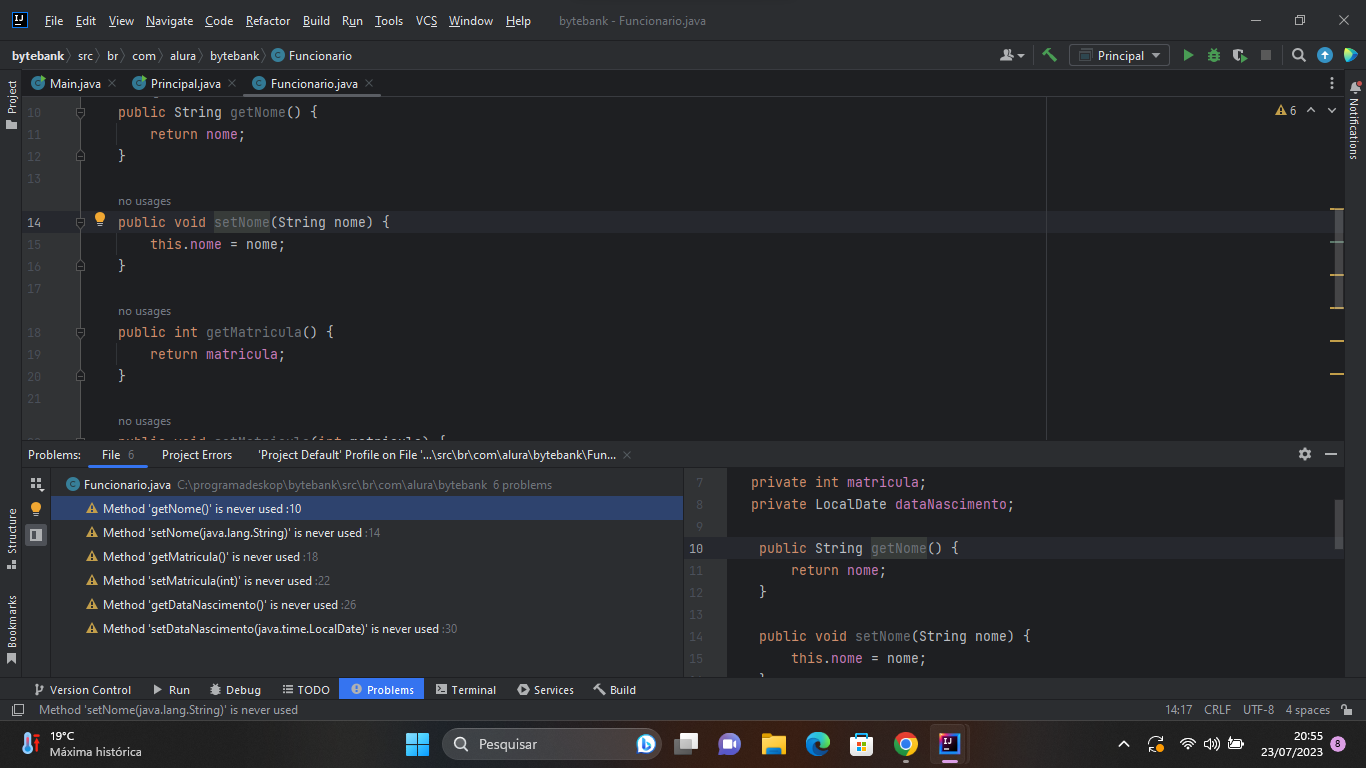
Task: Open the Run tool window button
Action: [x=171, y=690]
